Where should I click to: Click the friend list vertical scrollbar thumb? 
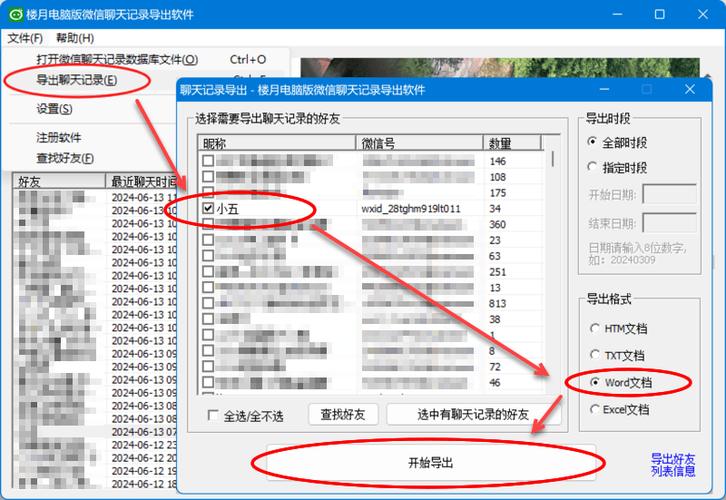pos(553,159)
